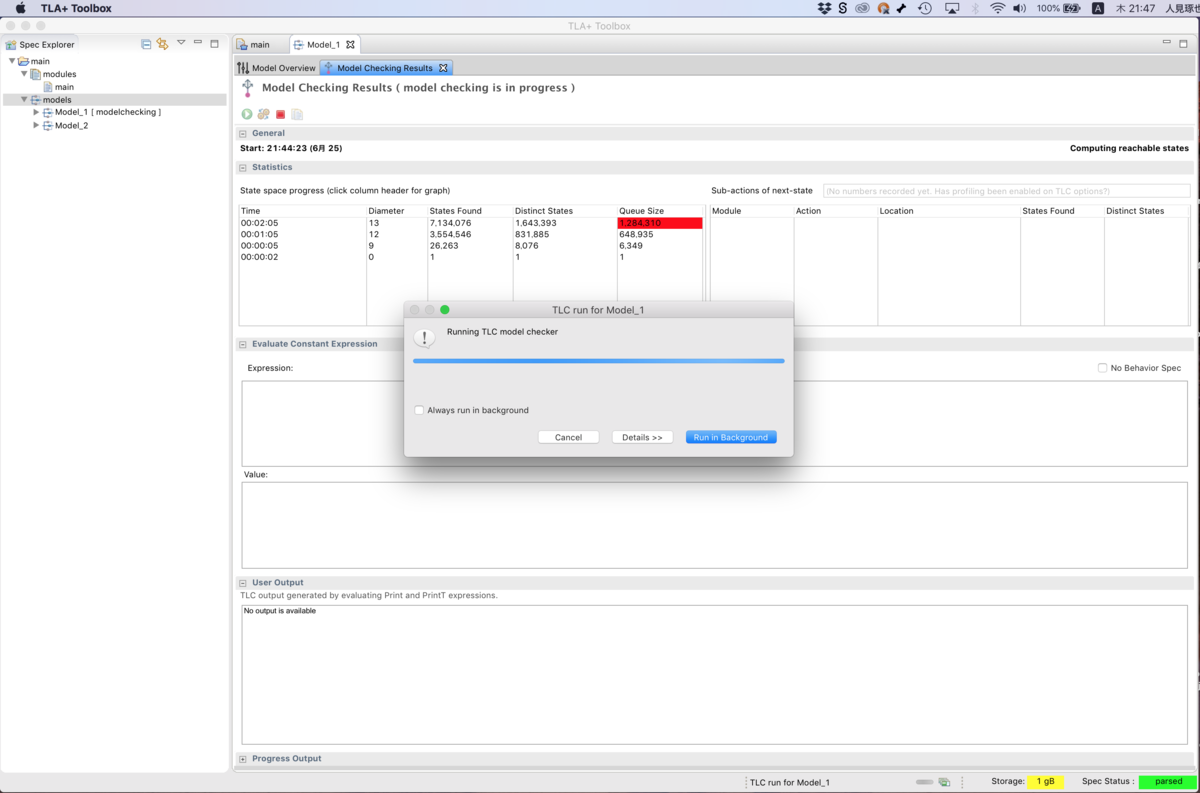The image size is (1200, 793).
Task: Click the Time column header
Action: pos(302,211)
